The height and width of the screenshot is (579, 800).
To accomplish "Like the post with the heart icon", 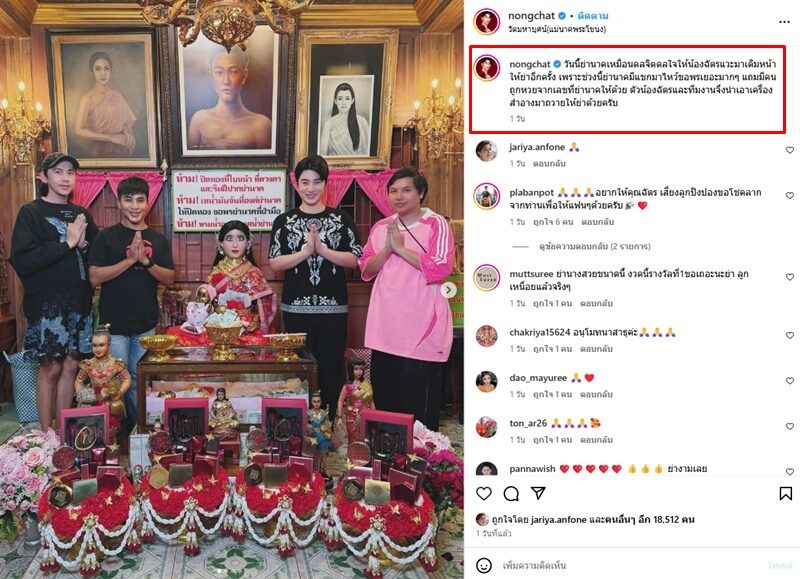I will click(484, 493).
